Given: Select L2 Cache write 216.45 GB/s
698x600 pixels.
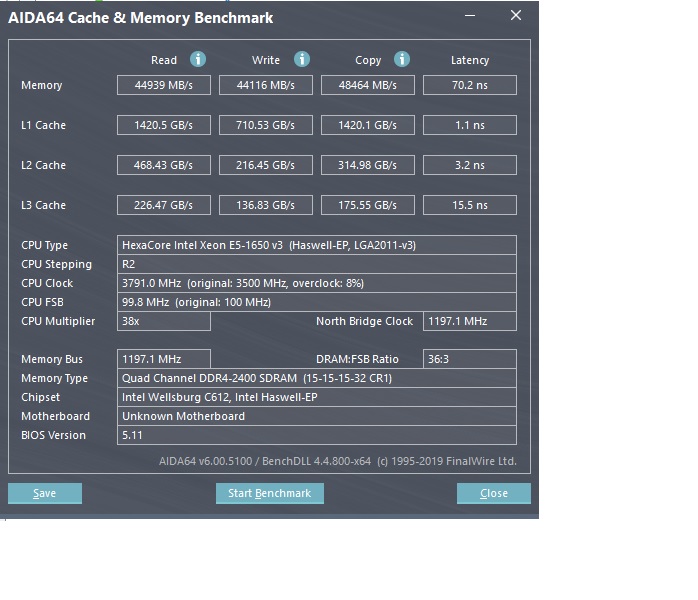Looking at the screenshot, I should [266, 165].
